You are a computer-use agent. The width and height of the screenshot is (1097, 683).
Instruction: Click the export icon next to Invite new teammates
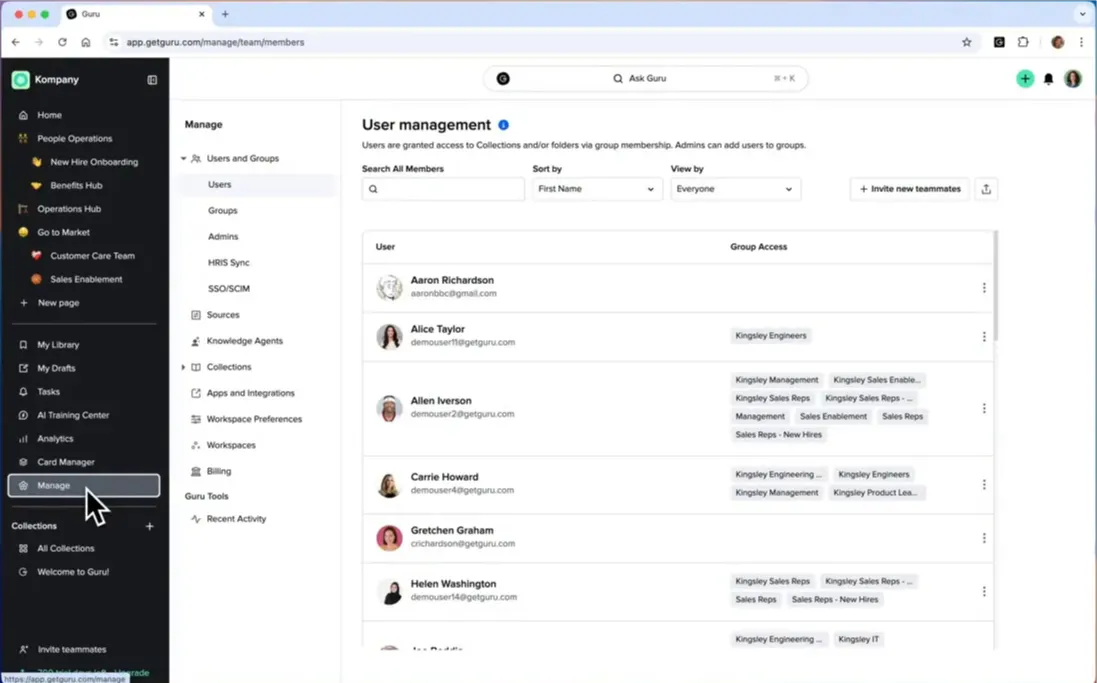coord(986,189)
